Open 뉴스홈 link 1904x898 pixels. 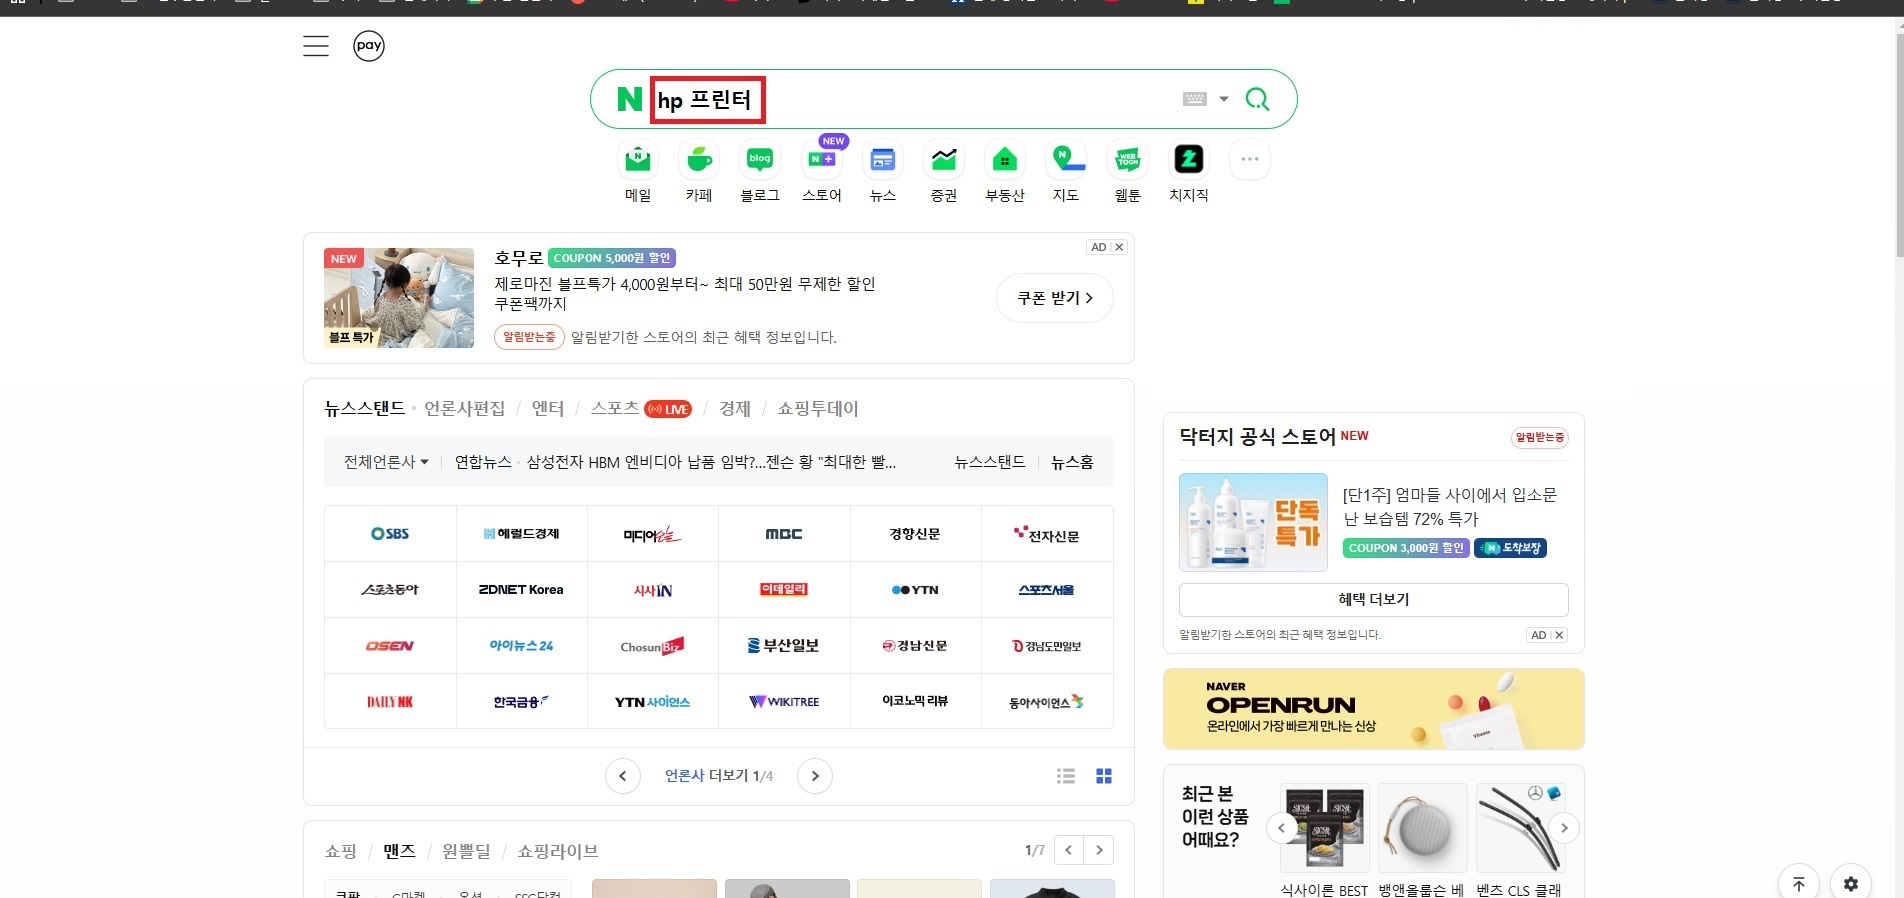[x=1072, y=462]
